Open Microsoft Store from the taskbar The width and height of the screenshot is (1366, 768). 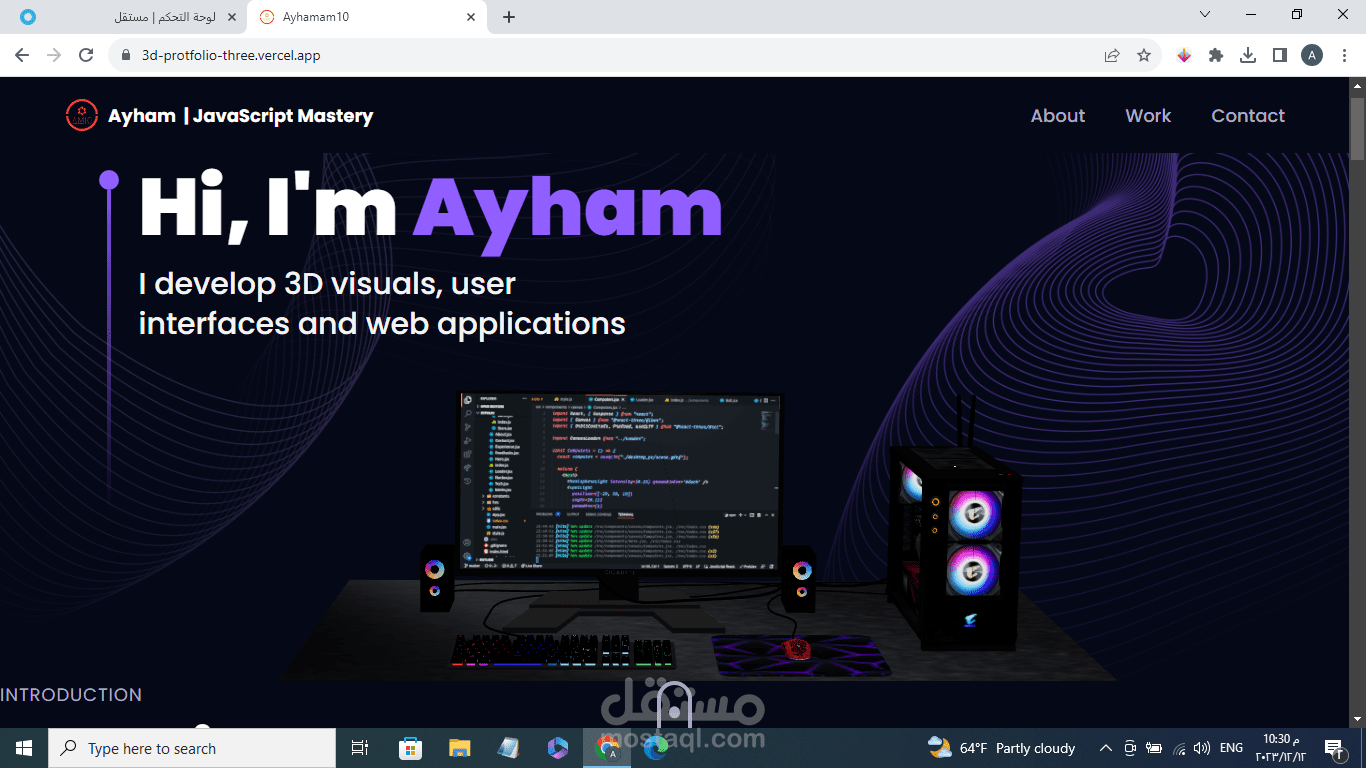(x=410, y=748)
